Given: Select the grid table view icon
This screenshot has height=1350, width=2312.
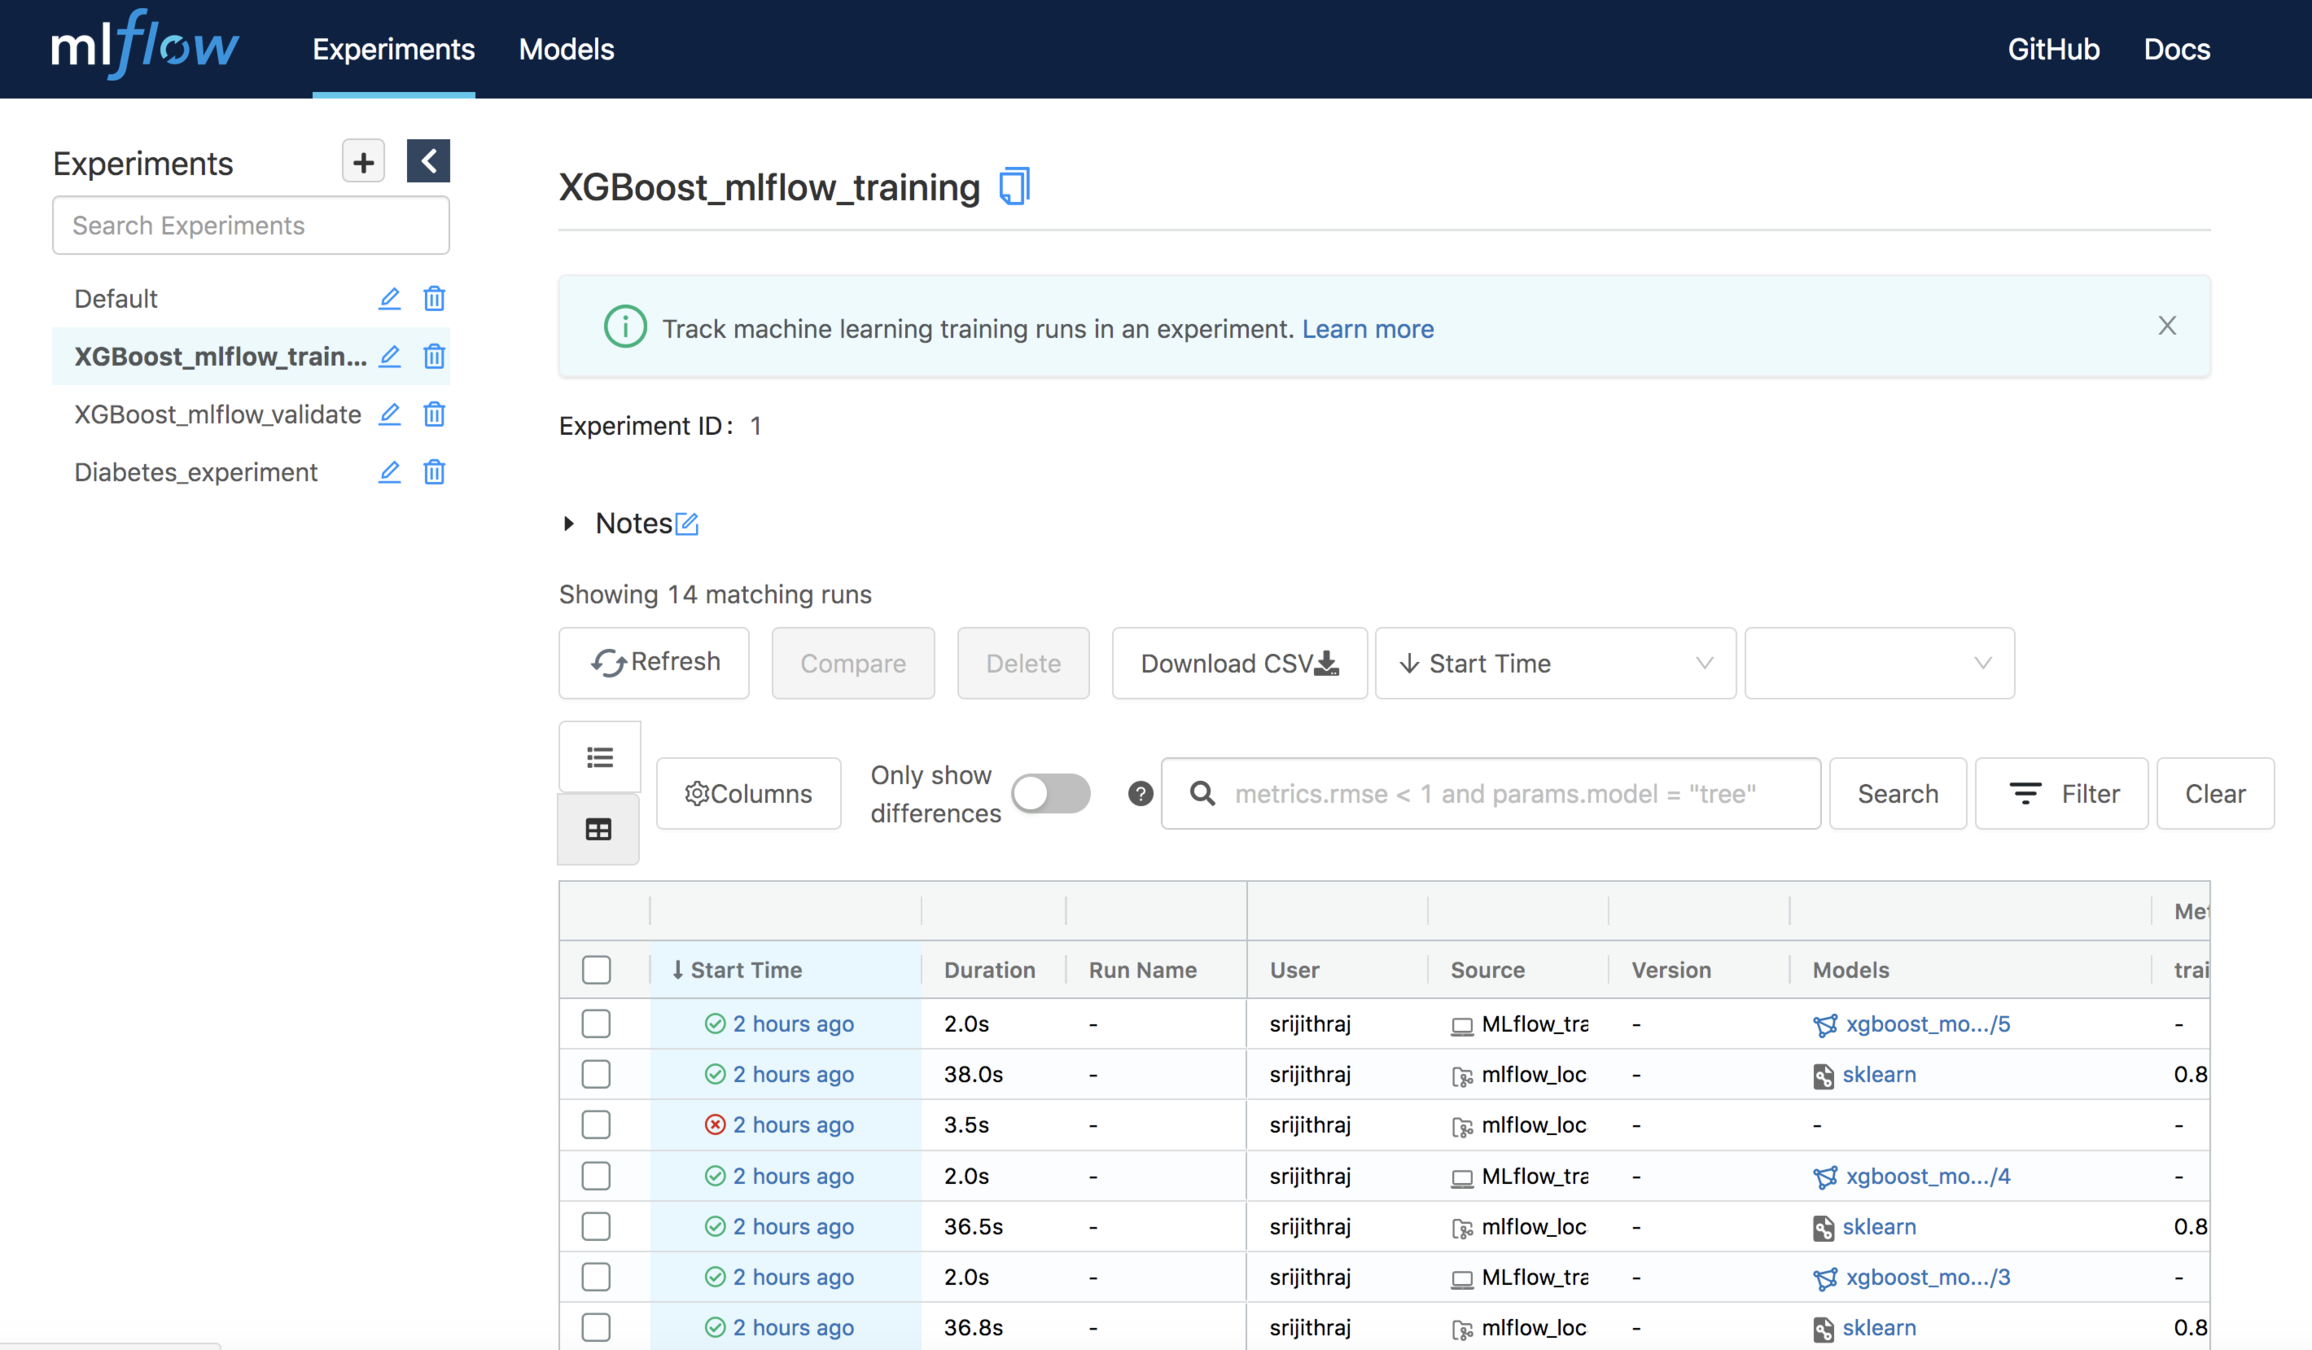Looking at the screenshot, I should [x=598, y=829].
